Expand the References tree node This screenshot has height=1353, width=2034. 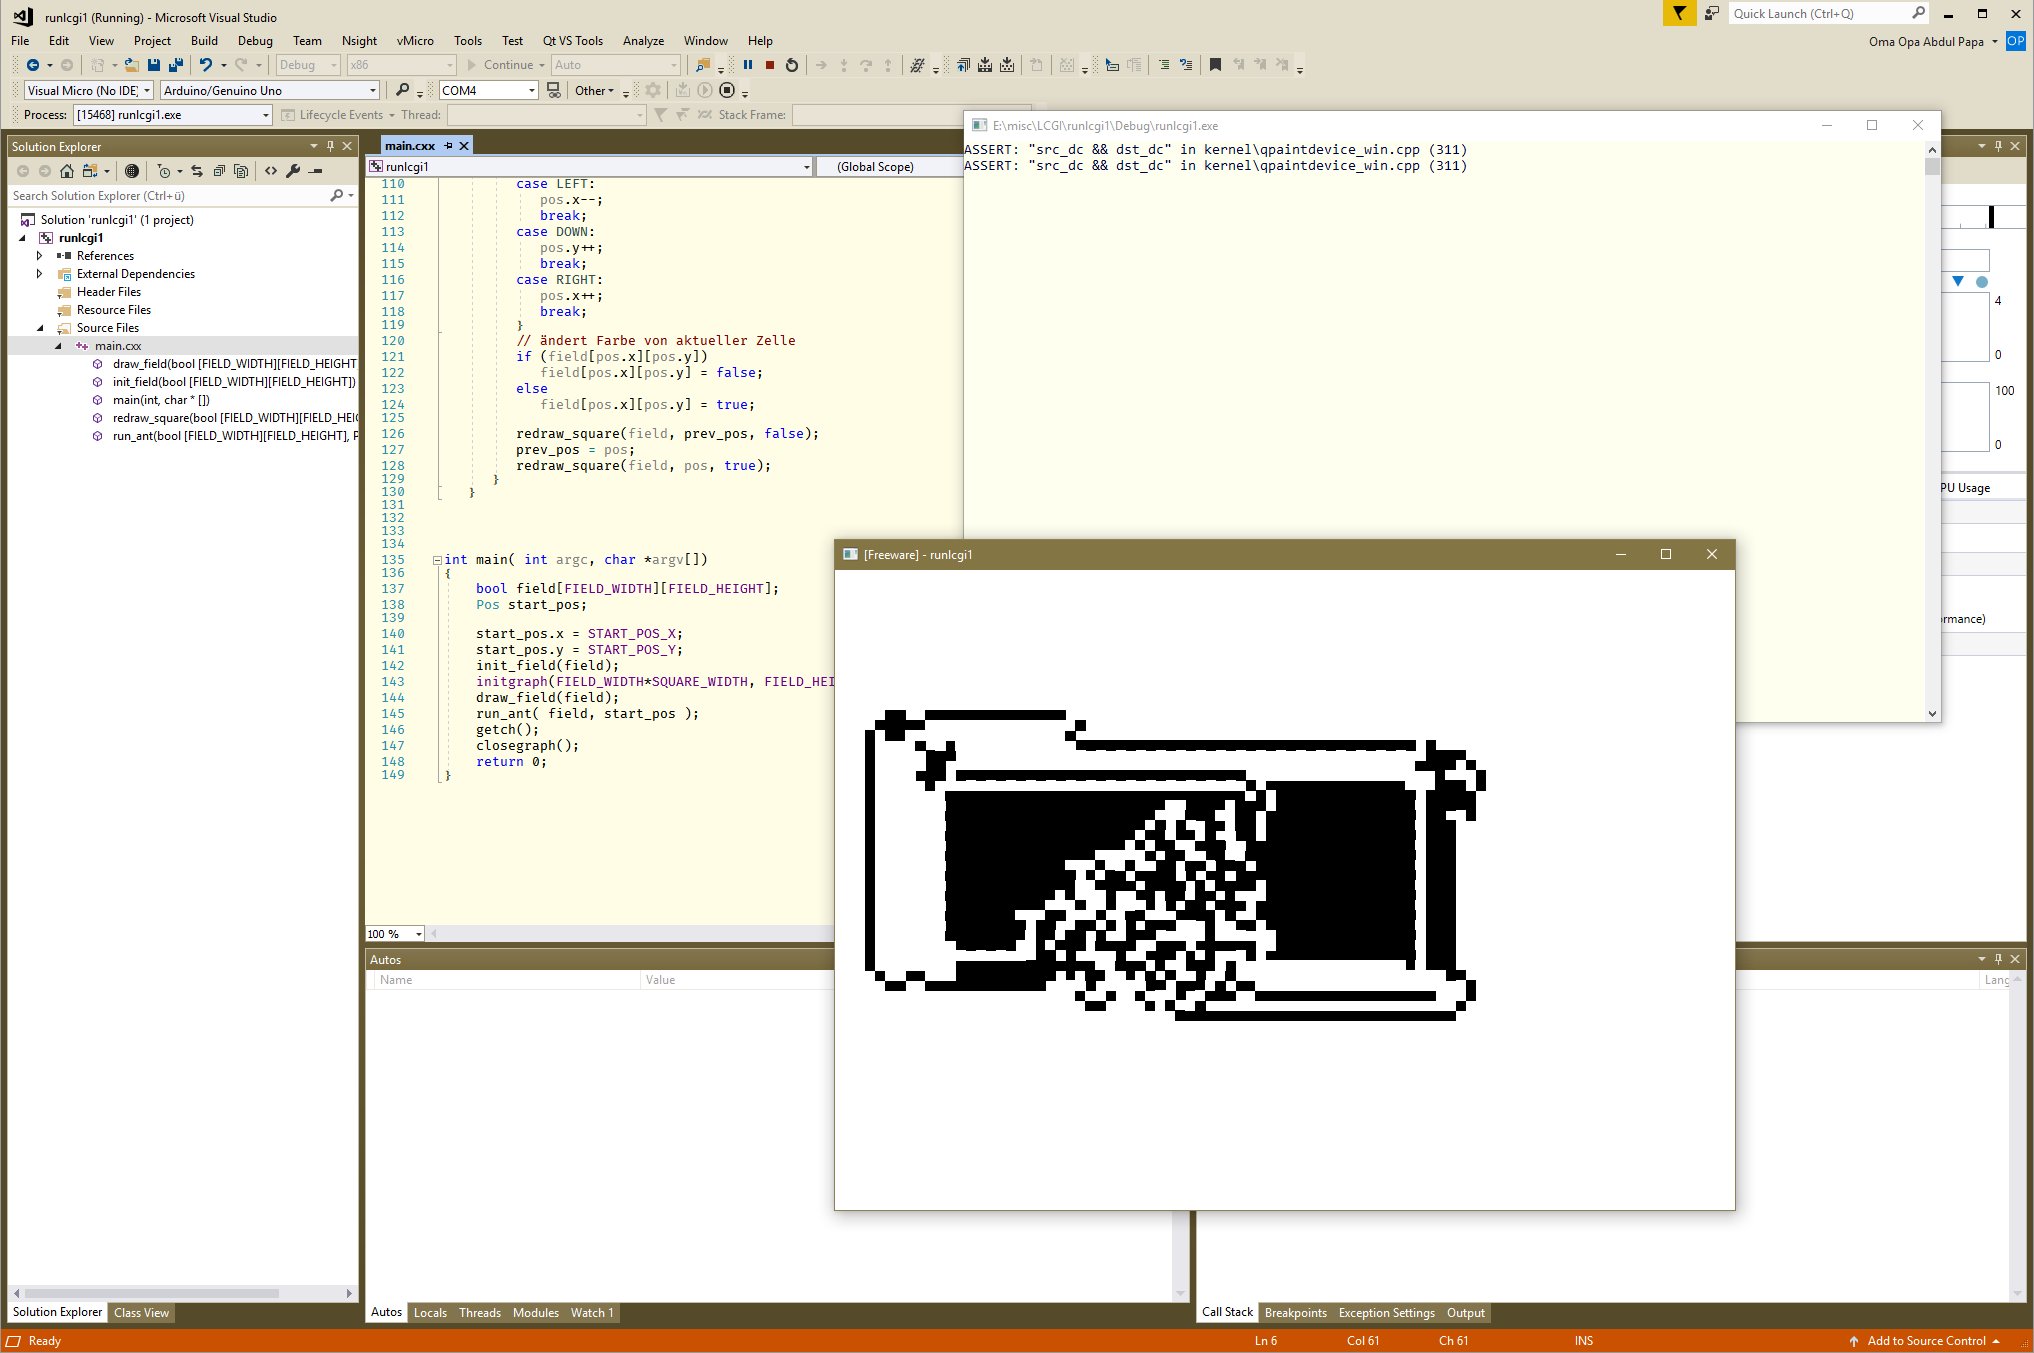40,256
